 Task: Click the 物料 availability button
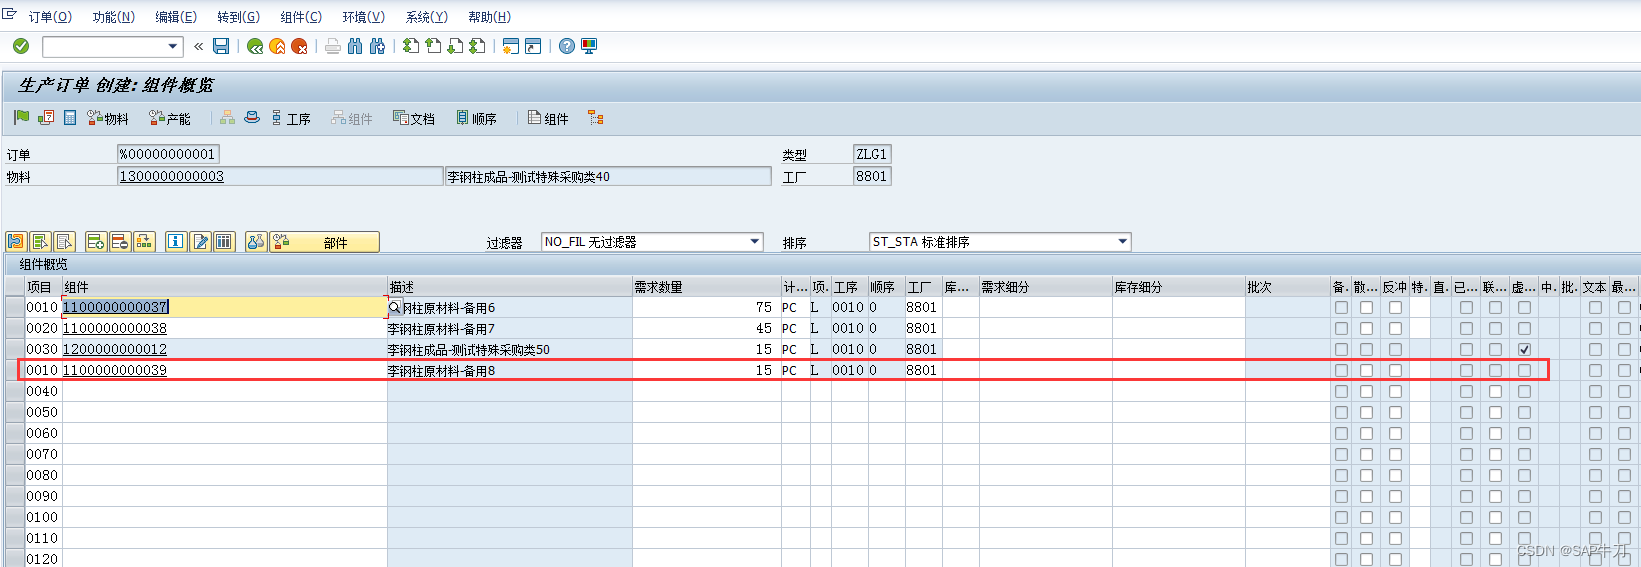click(108, 118)
